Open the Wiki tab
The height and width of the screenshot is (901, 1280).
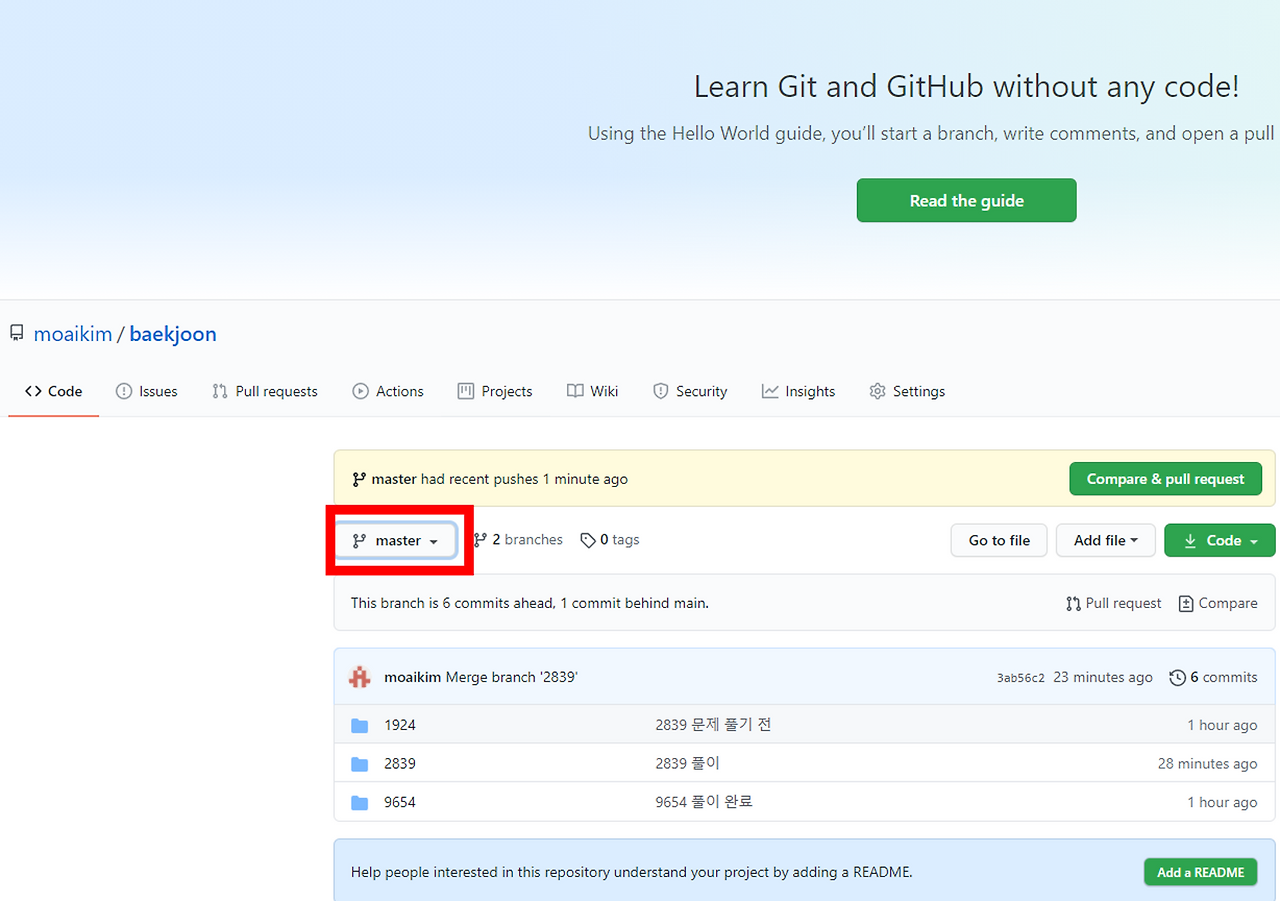(593, 391)
